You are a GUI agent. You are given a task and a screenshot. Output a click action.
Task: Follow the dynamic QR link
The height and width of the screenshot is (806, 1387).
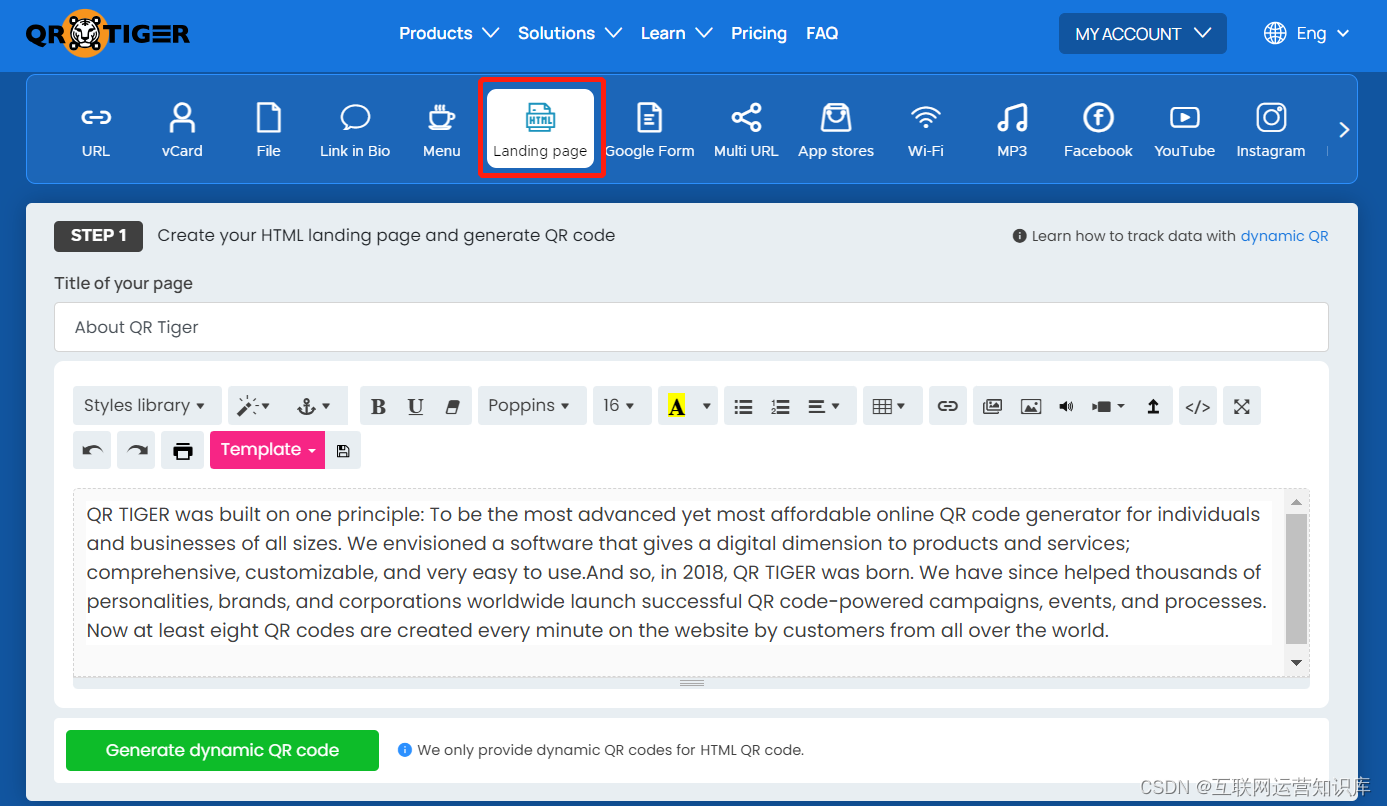pos(1284,236)
